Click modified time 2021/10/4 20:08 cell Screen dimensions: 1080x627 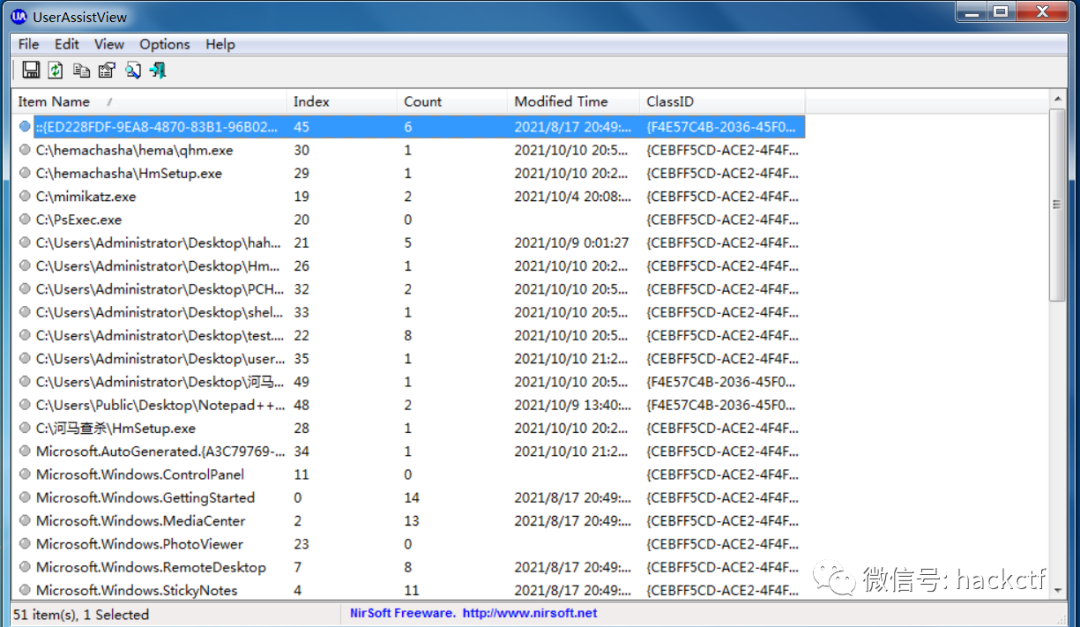click(x=572, y=196)
